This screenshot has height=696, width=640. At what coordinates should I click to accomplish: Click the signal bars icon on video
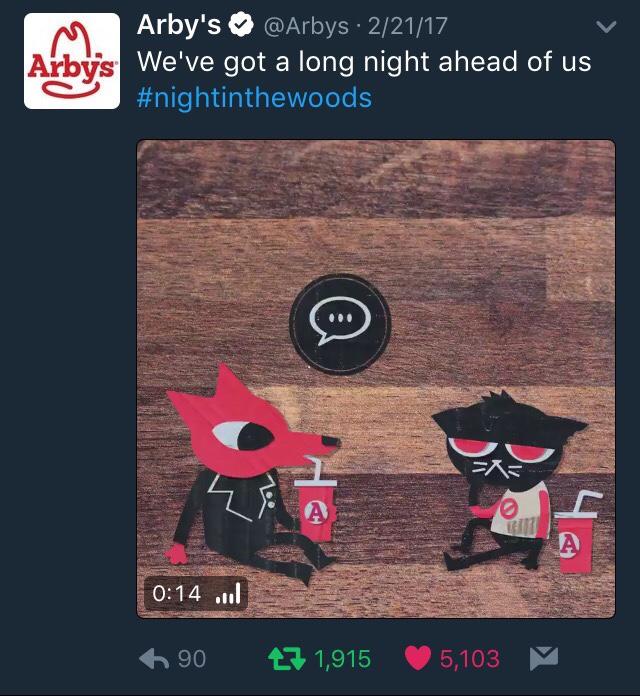point(228,594)
